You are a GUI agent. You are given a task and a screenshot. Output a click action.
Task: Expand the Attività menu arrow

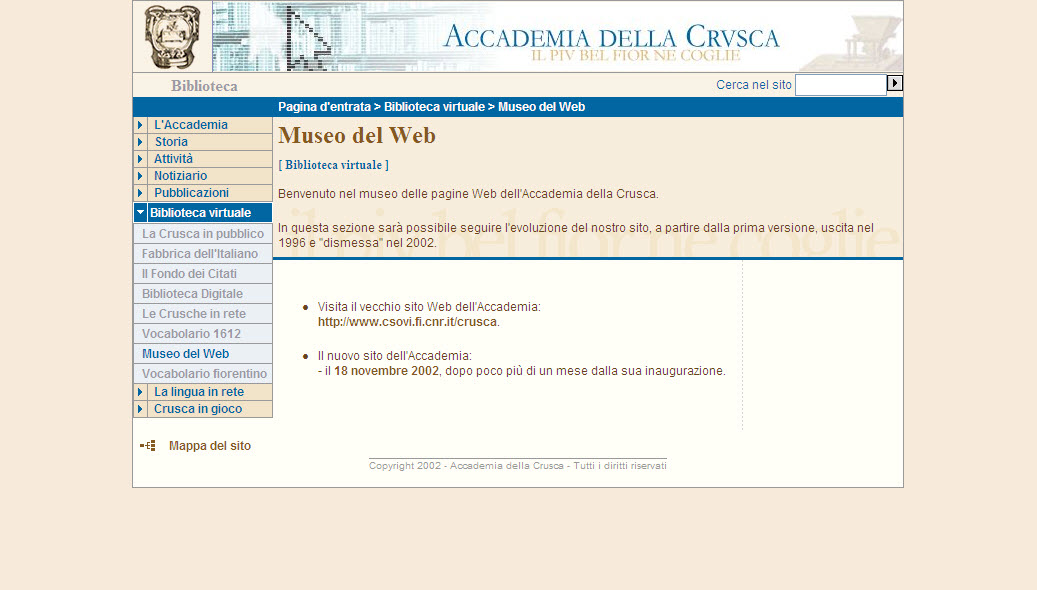point(140,159)
